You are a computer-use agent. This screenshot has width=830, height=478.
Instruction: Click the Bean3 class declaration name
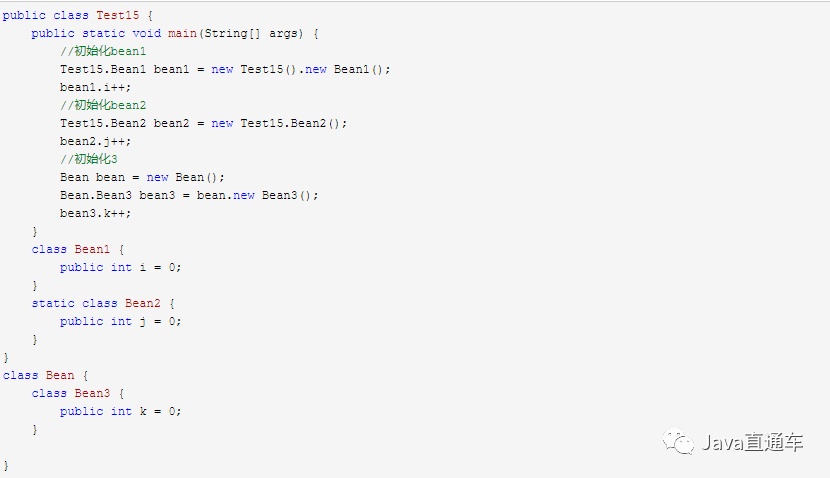pyautogui.click(x=92, y=393)
